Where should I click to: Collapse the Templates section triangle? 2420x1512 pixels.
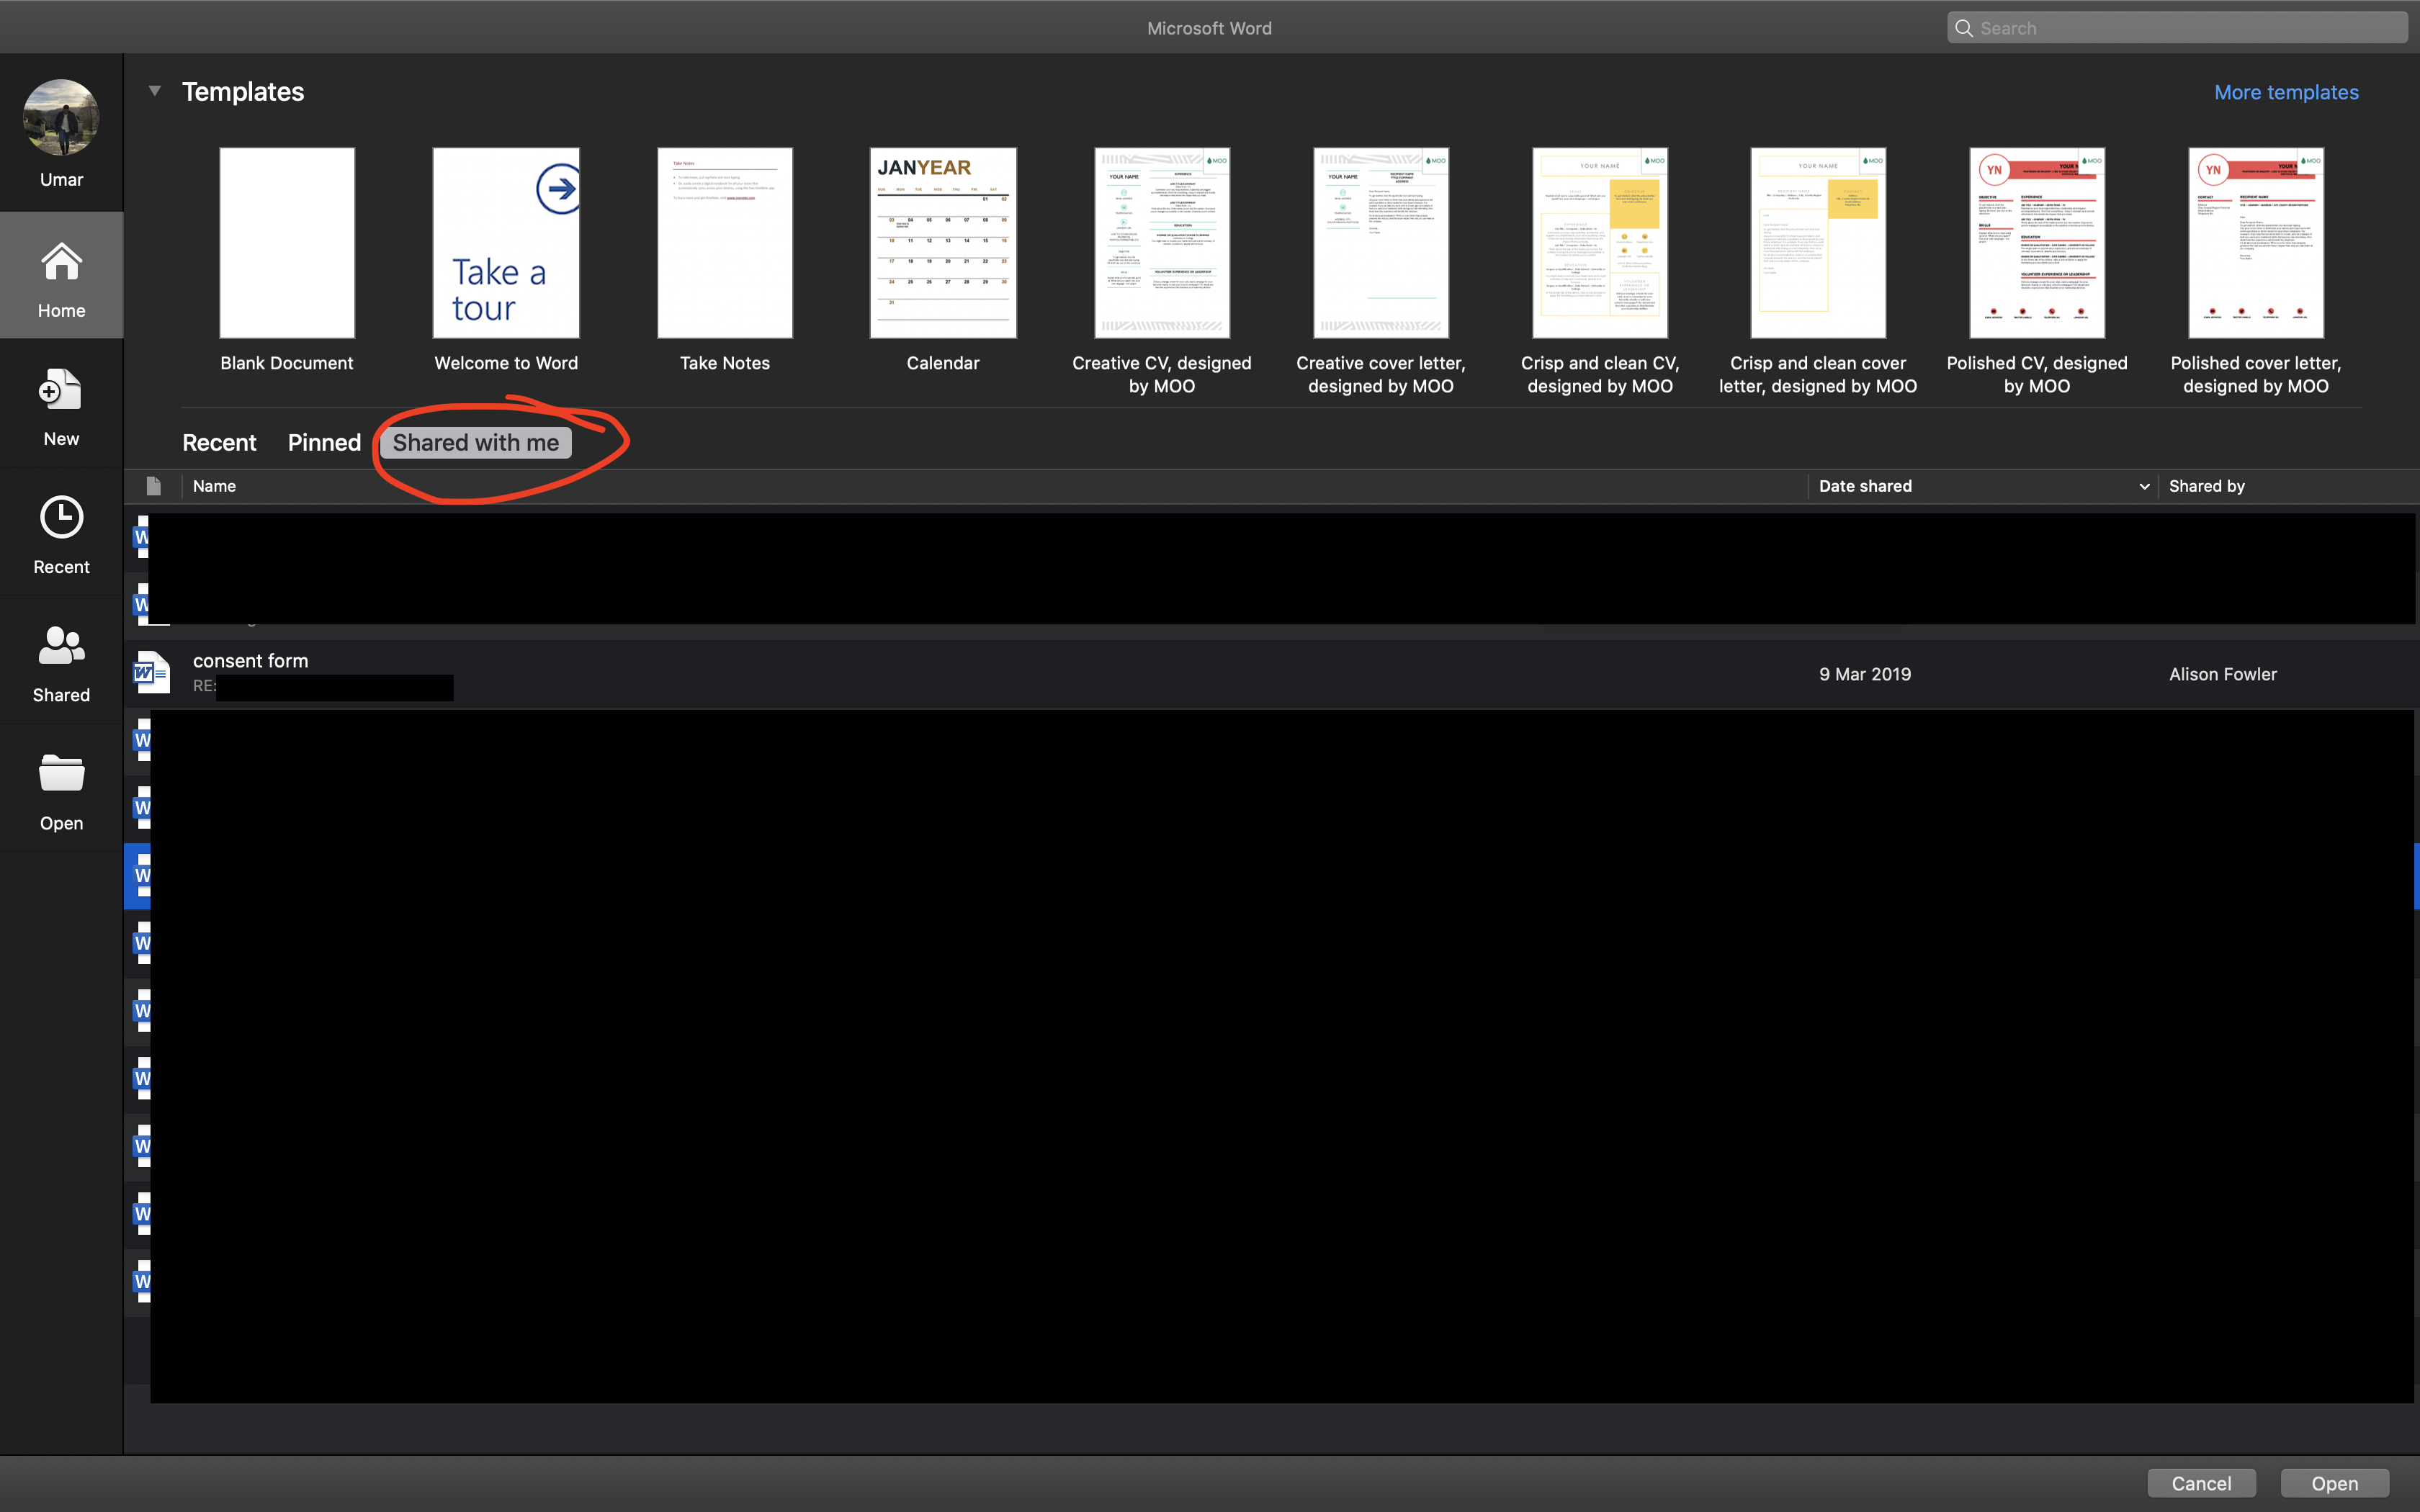[x=155, y=91]
